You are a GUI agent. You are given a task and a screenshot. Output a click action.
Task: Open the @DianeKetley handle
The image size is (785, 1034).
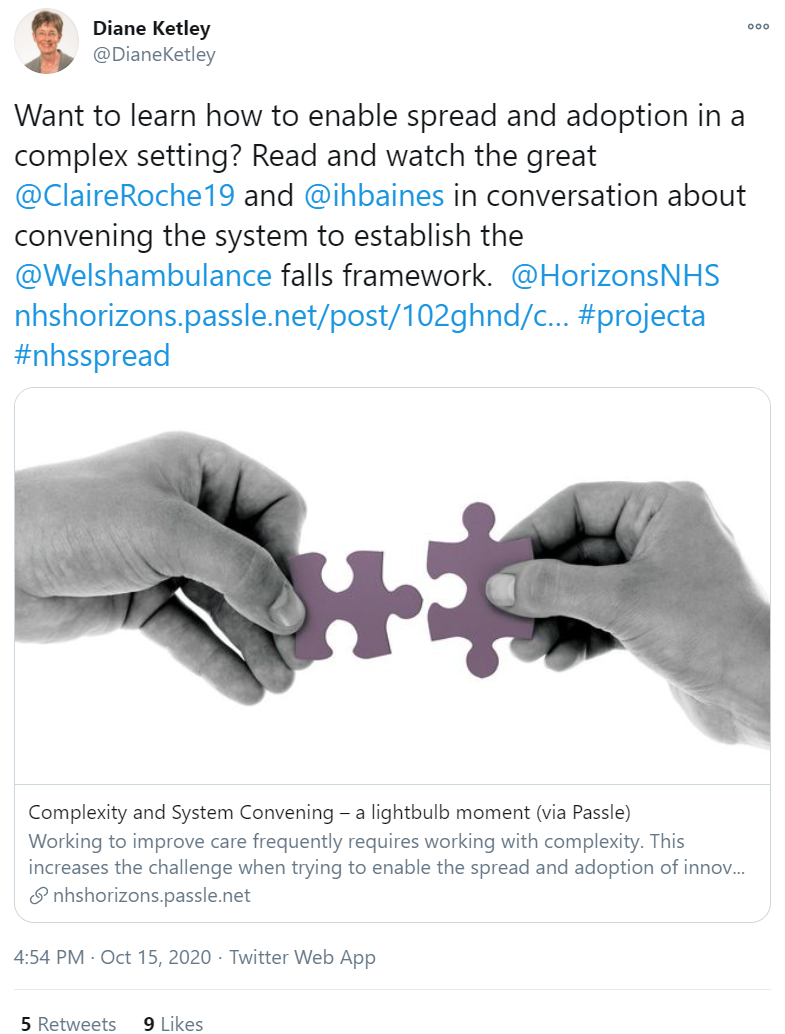(154, 55)
